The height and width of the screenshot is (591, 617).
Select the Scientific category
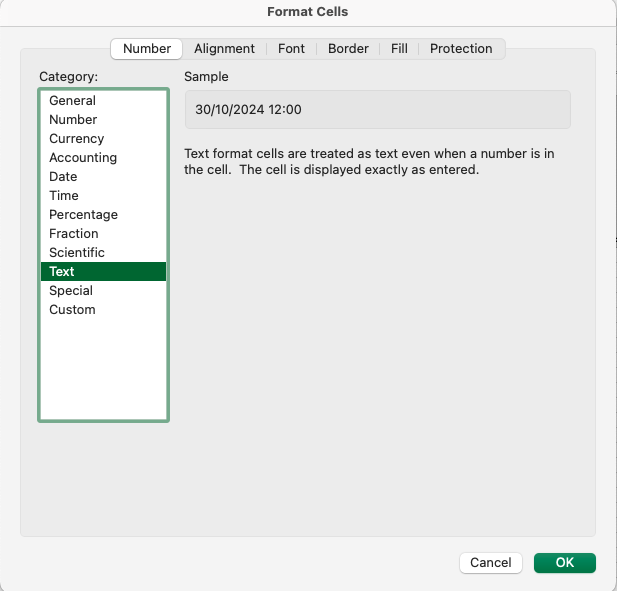tap(77, 253)
